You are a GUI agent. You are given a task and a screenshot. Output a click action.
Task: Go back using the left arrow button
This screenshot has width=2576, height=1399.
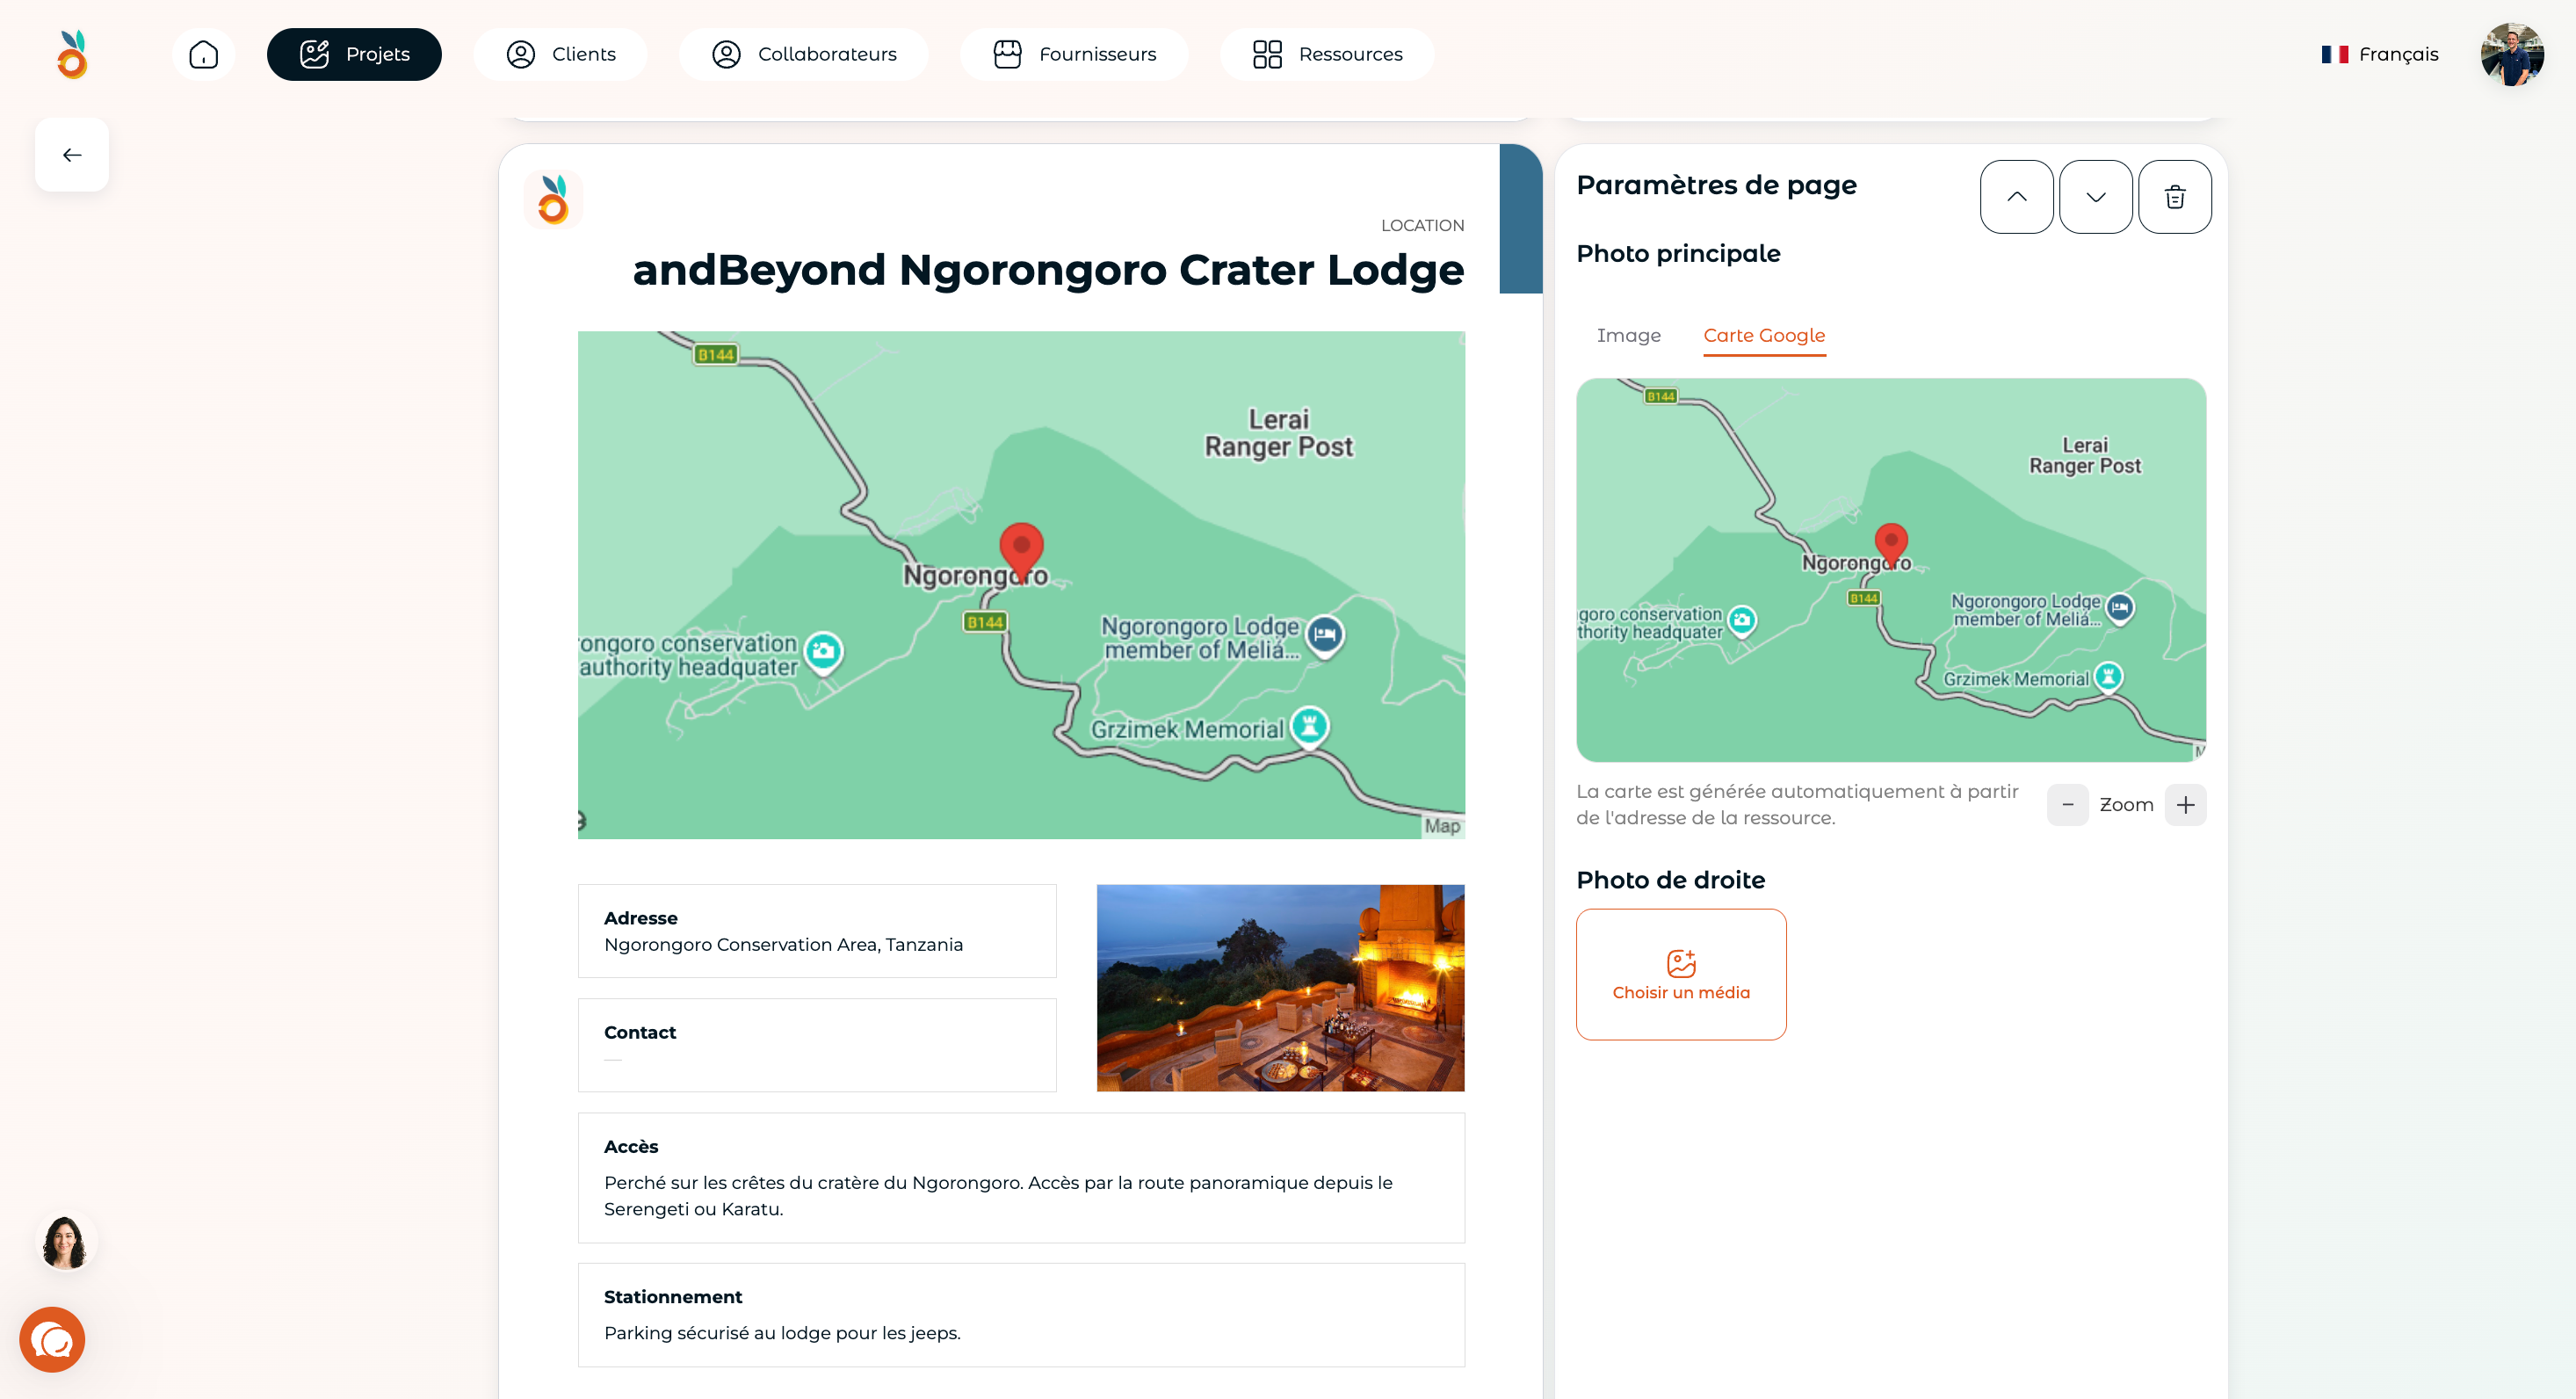point(72,155)
